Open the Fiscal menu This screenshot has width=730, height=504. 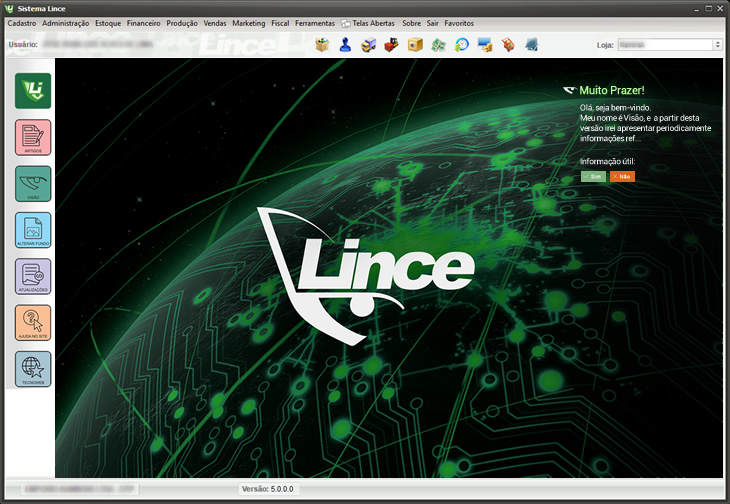click(x=280, y=23)
